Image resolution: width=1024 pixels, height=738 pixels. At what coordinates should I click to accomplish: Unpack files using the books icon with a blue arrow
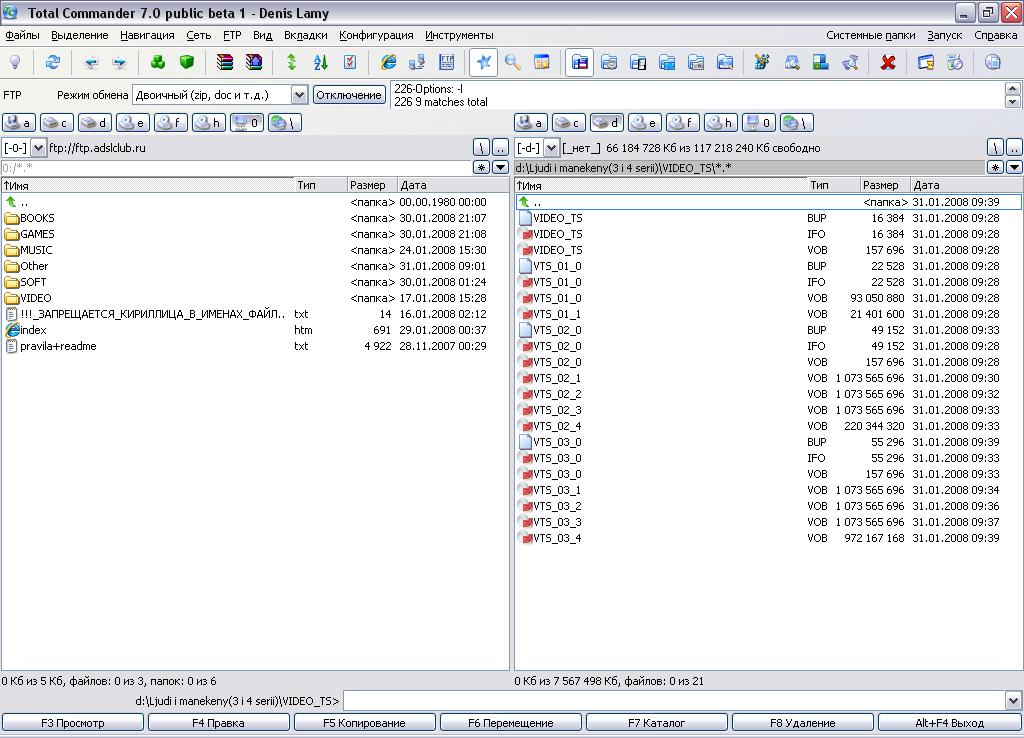coord(254,63)
